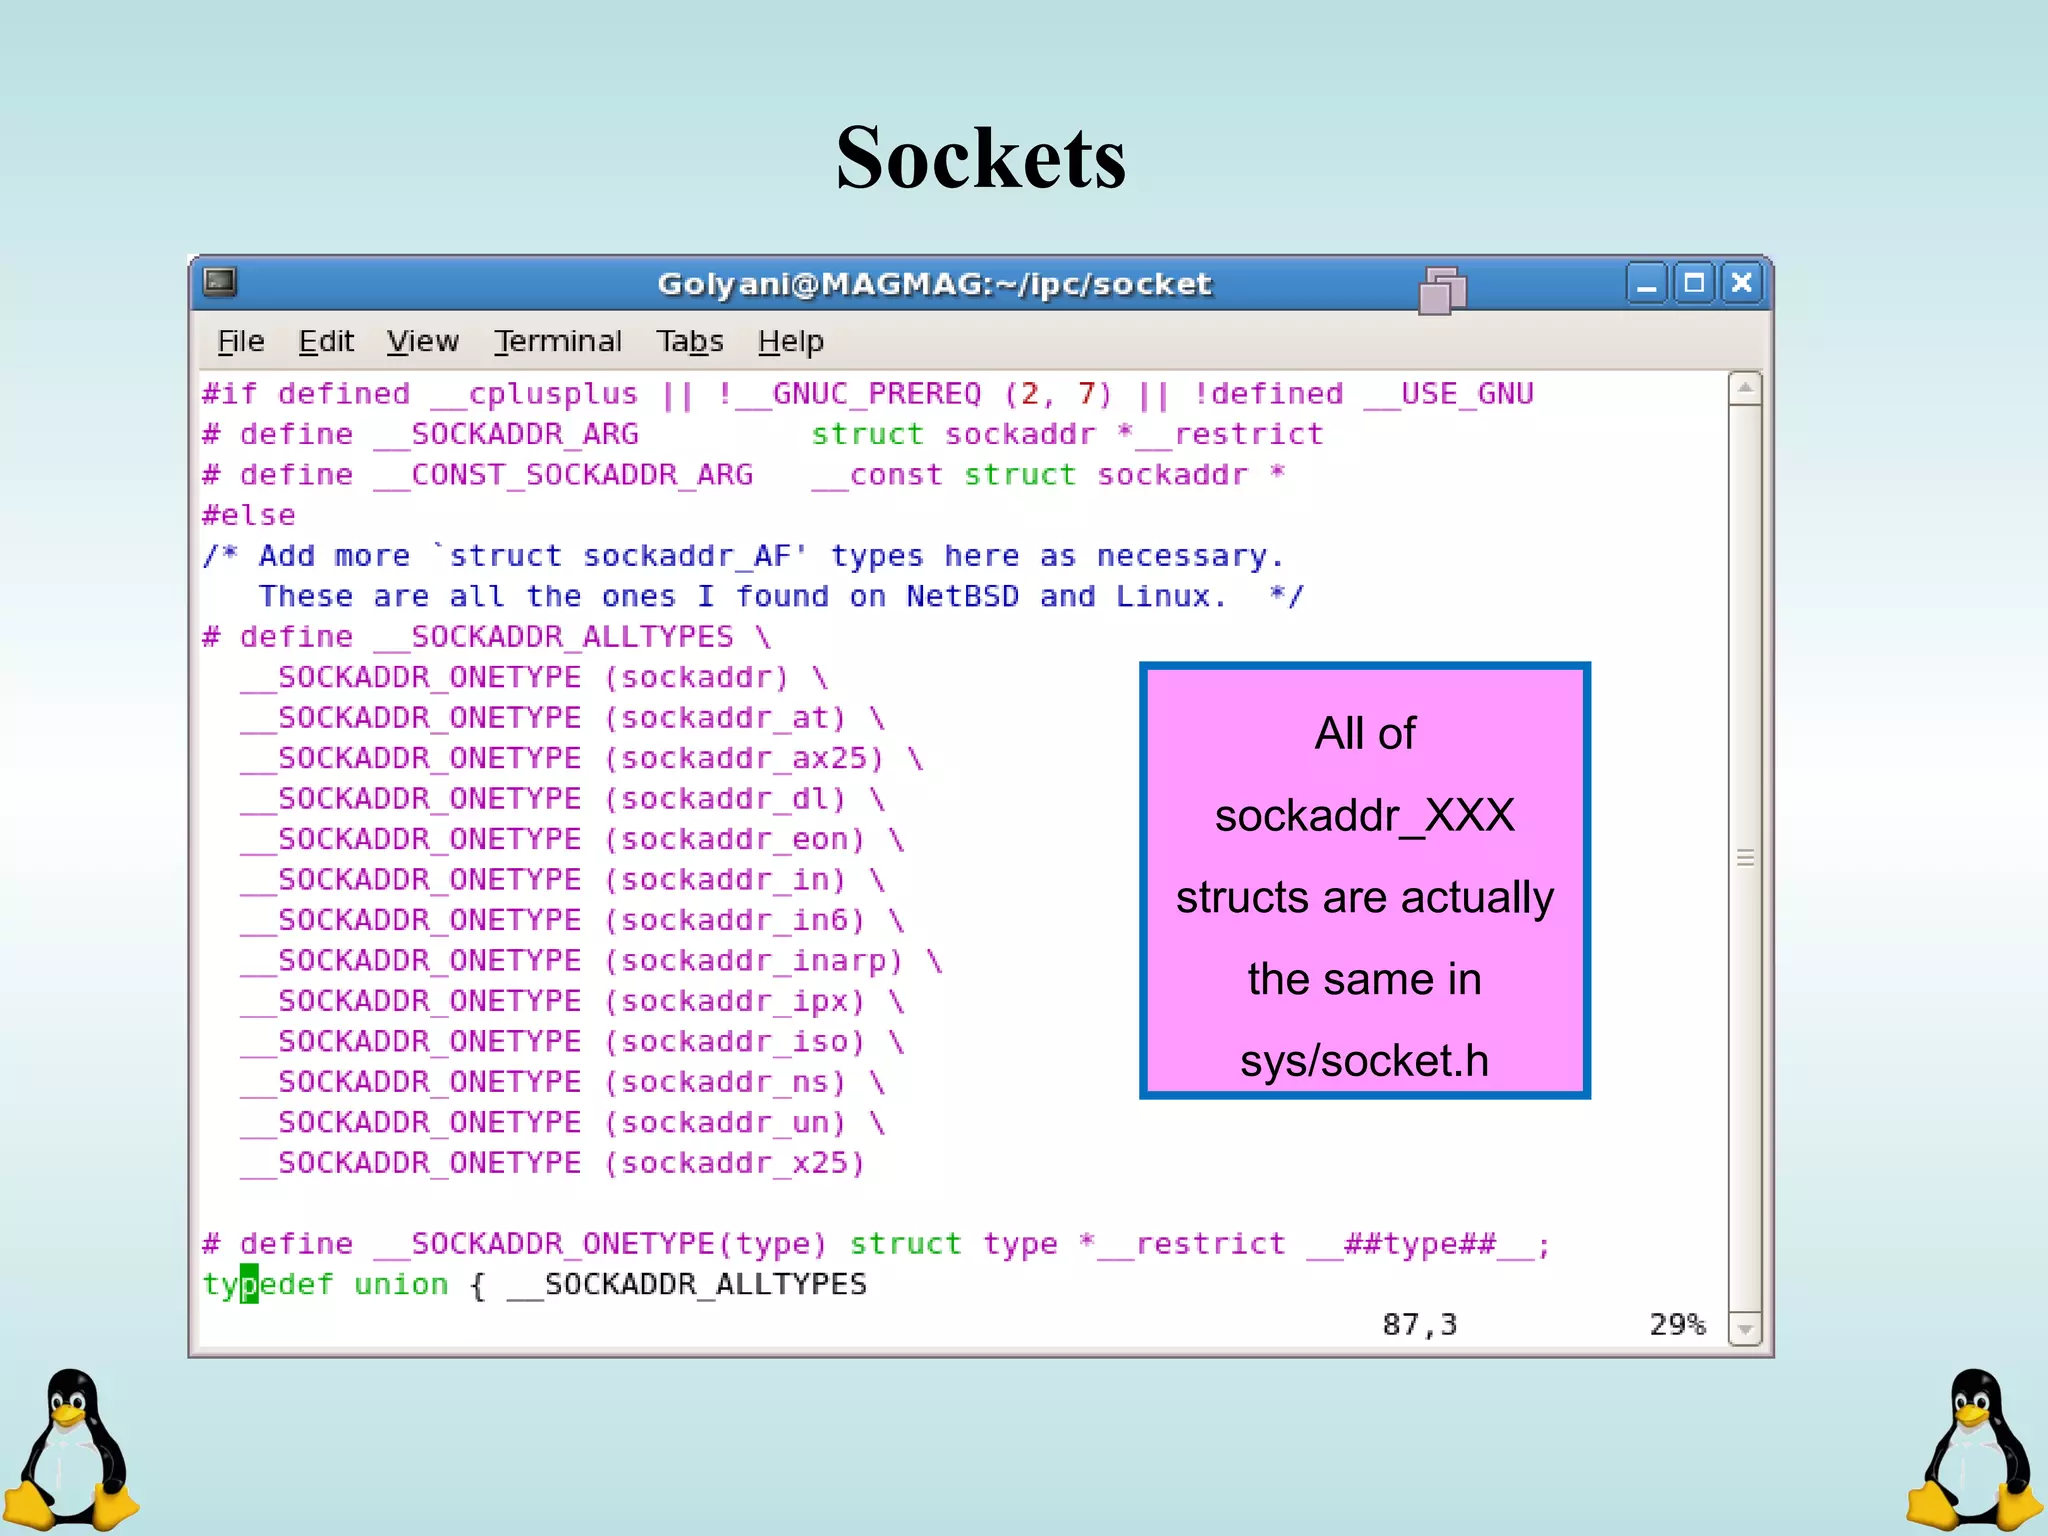Viewport: 2048px width, 1536px height.
Task: Maximize the terminal window
Action: point(1694,284)
